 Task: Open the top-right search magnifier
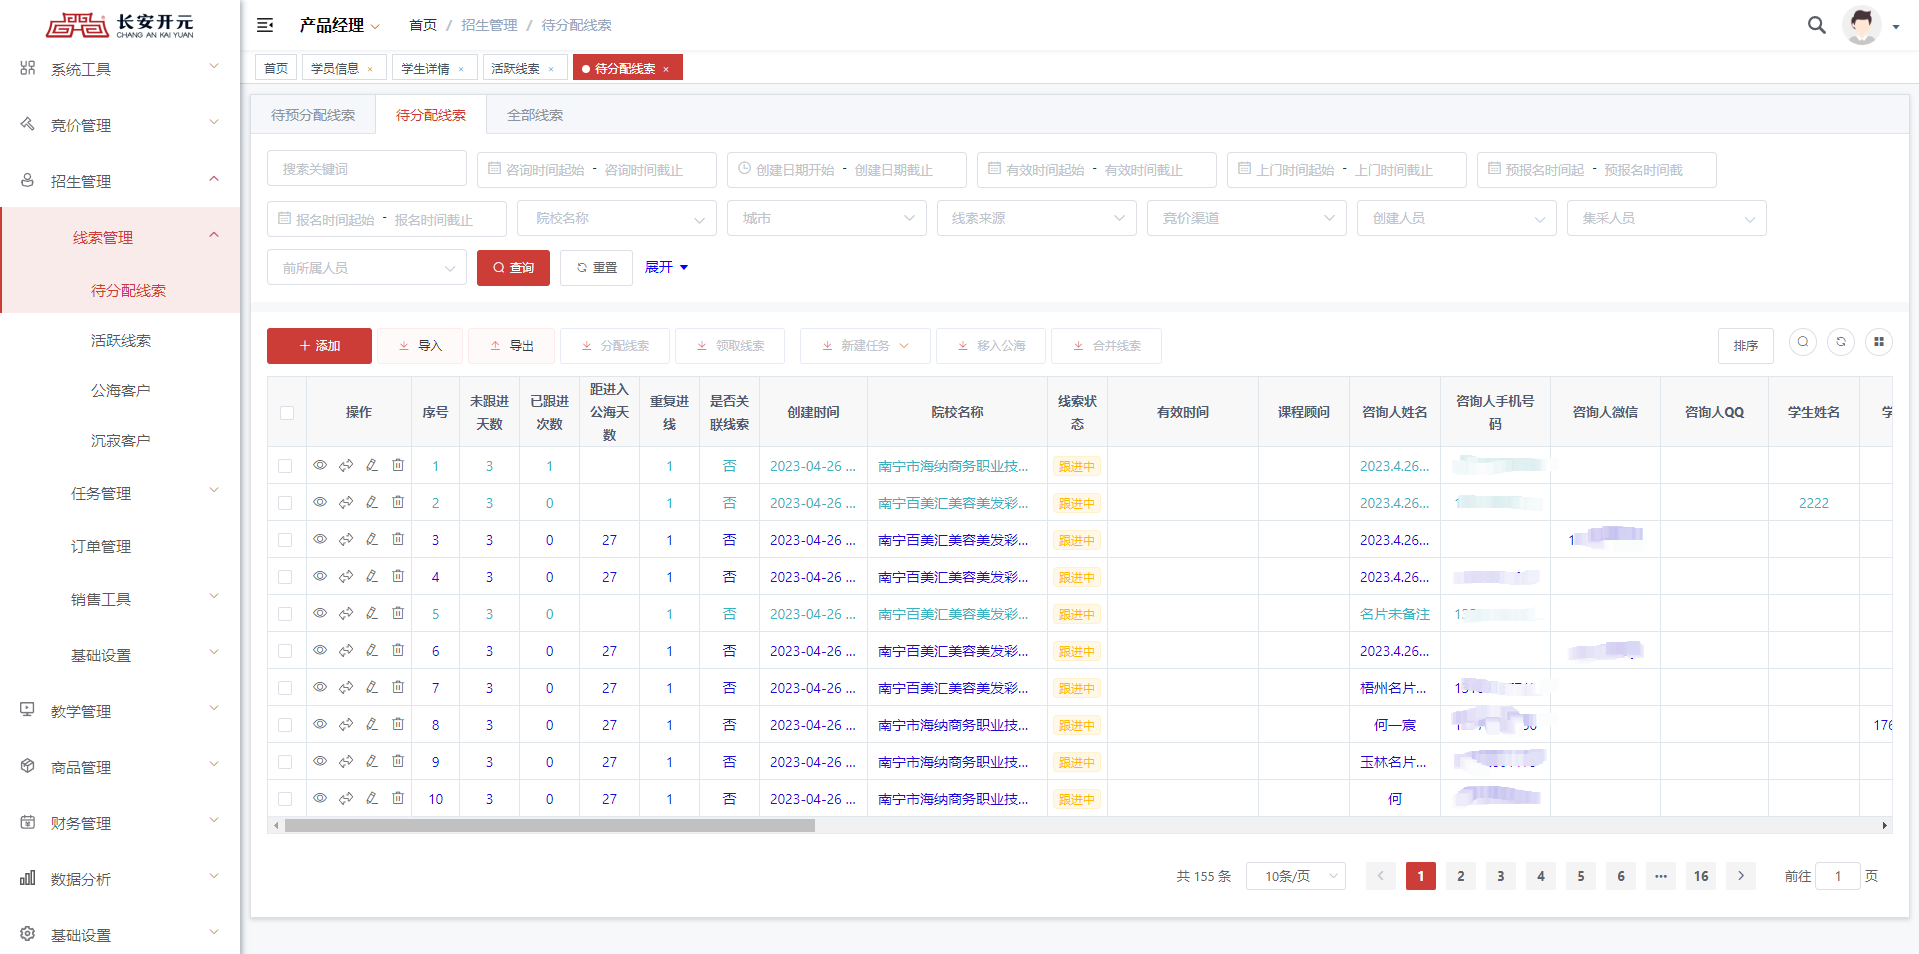1816,25
